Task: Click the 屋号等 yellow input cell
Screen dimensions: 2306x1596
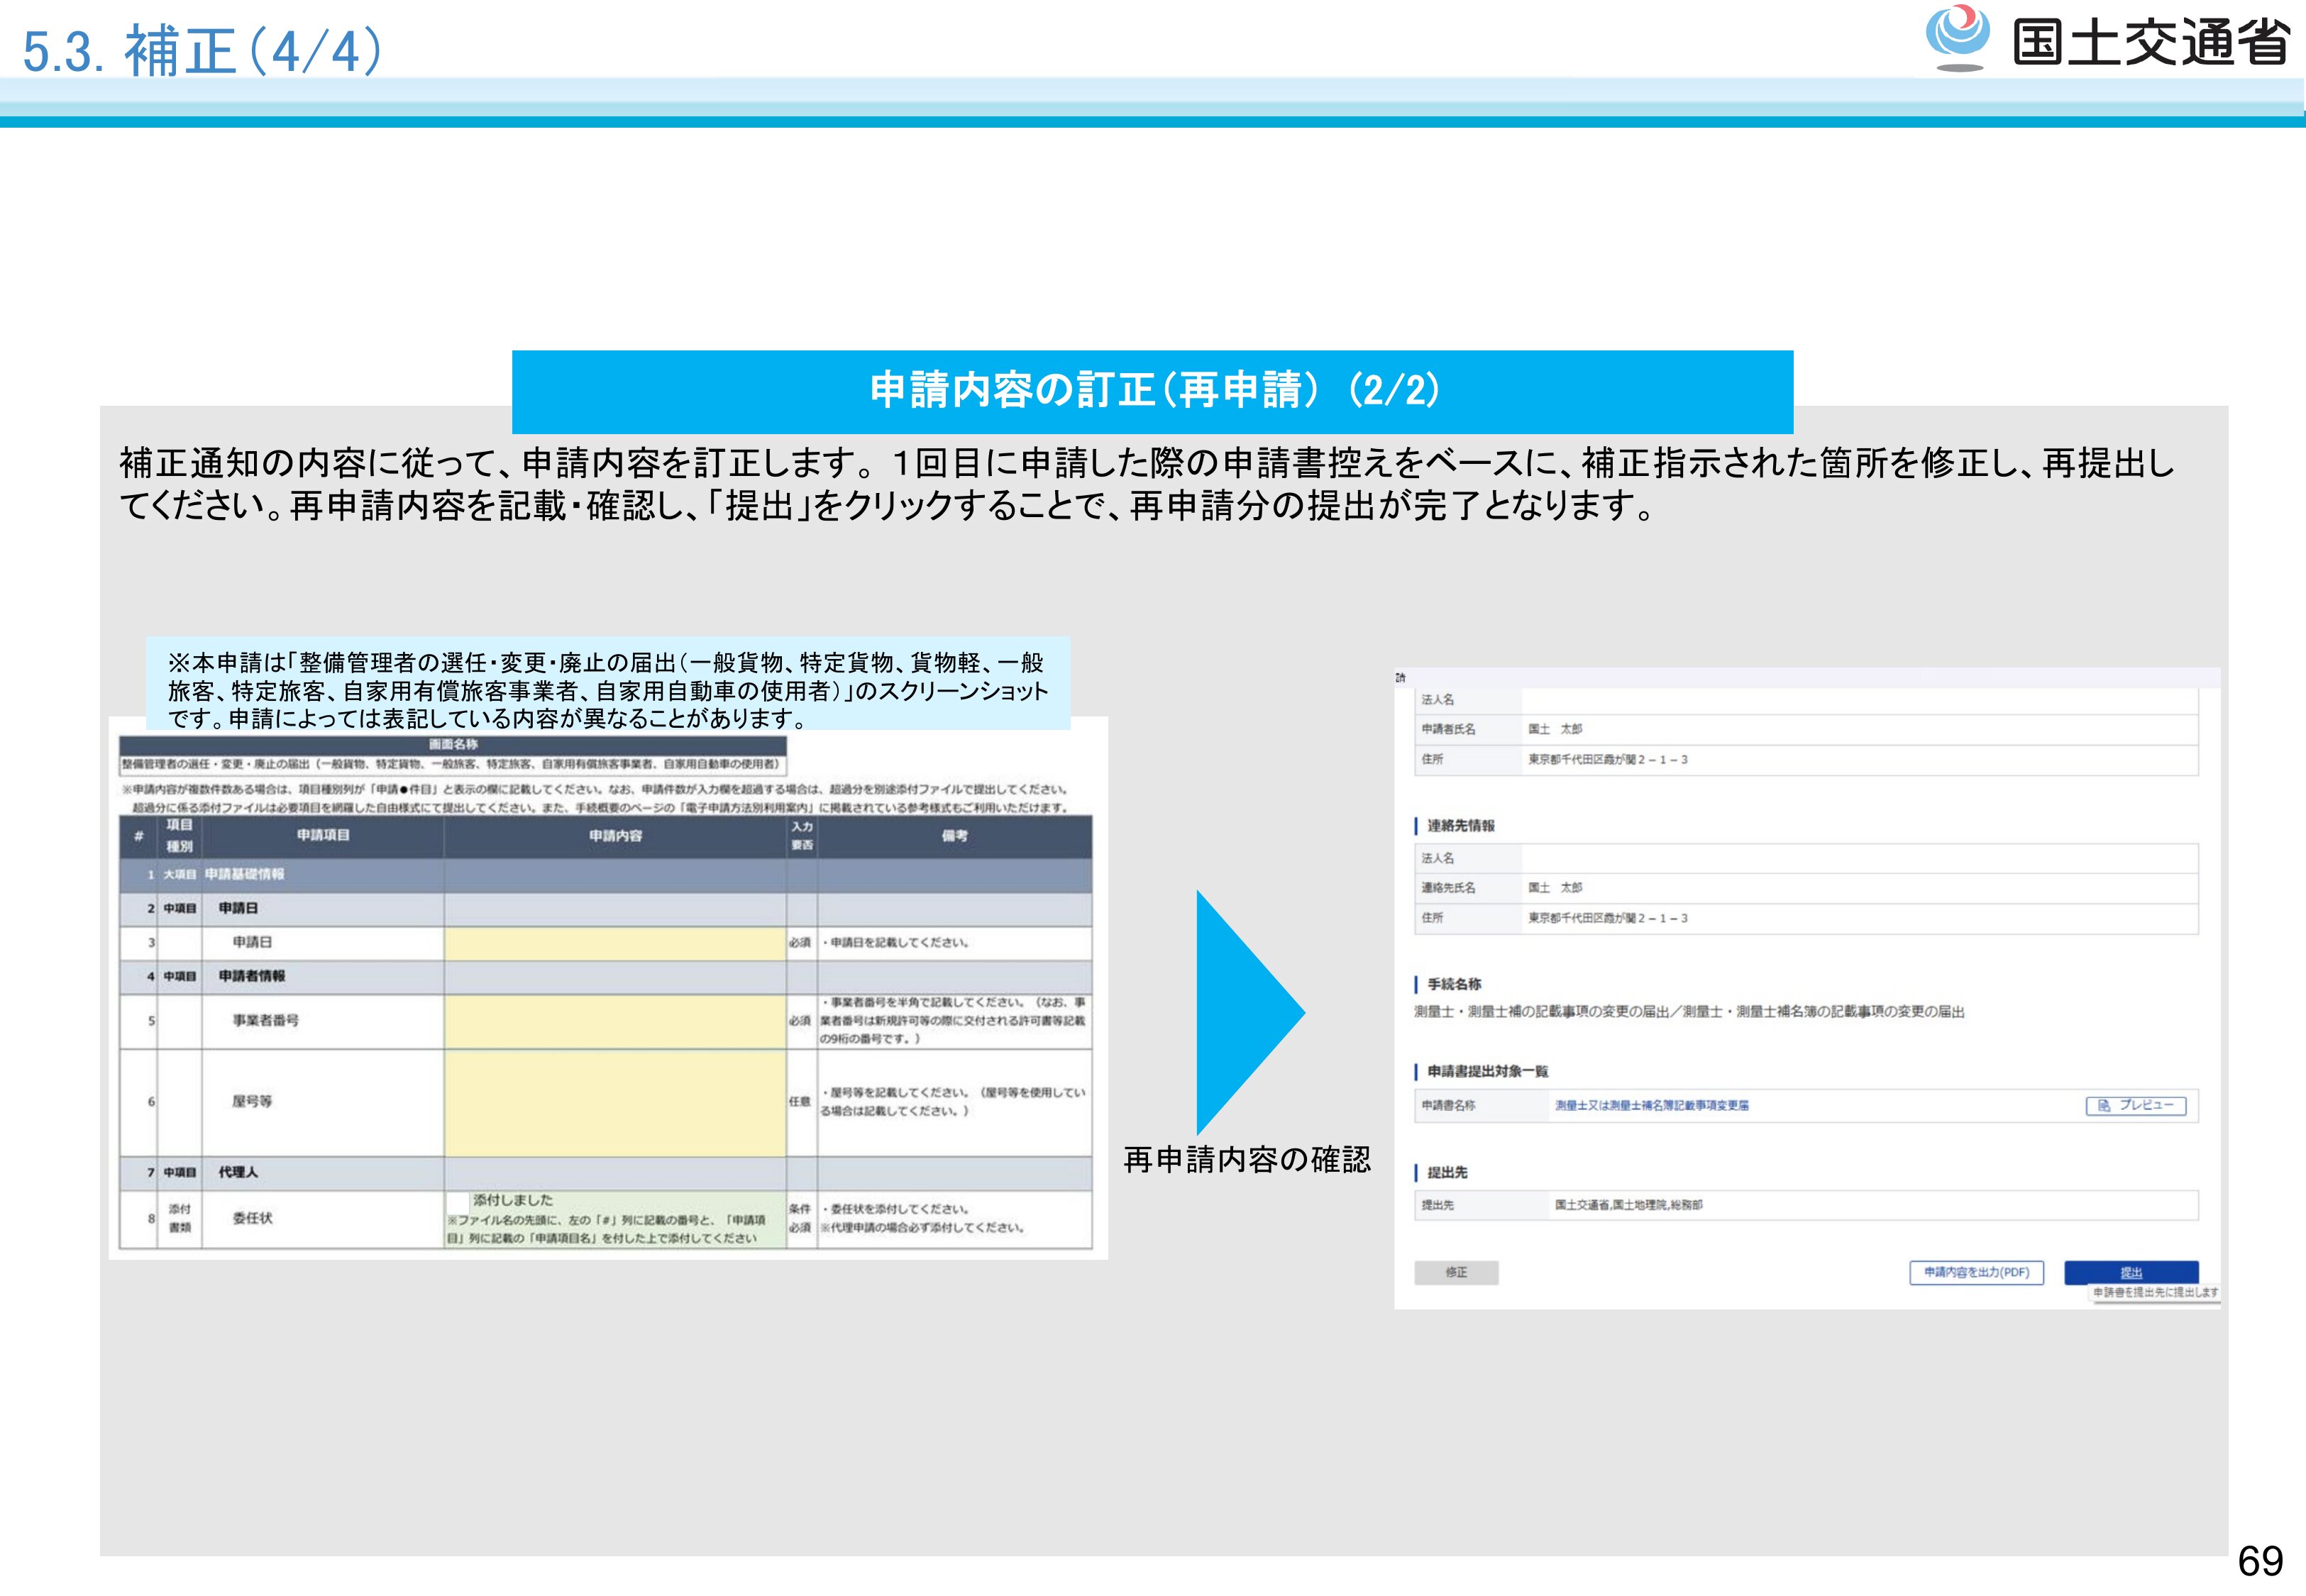Action: tap(614, 1102)
